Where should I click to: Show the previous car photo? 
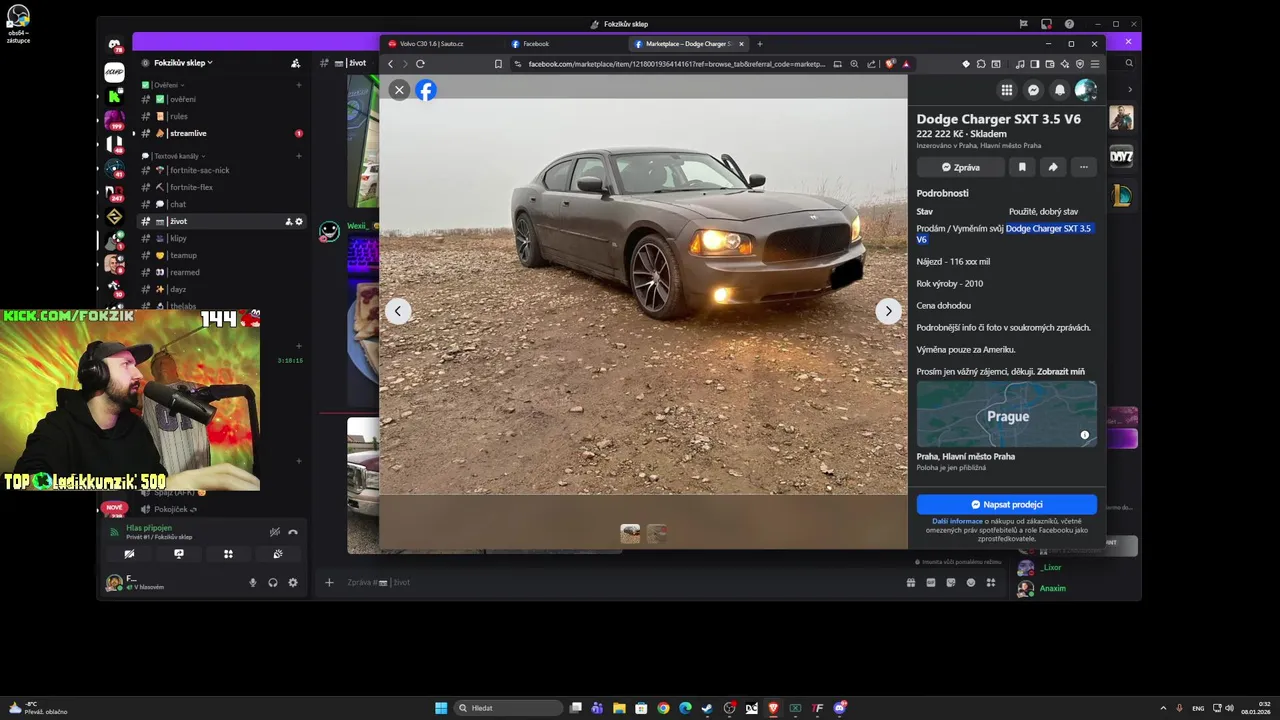tap(398, 311)
